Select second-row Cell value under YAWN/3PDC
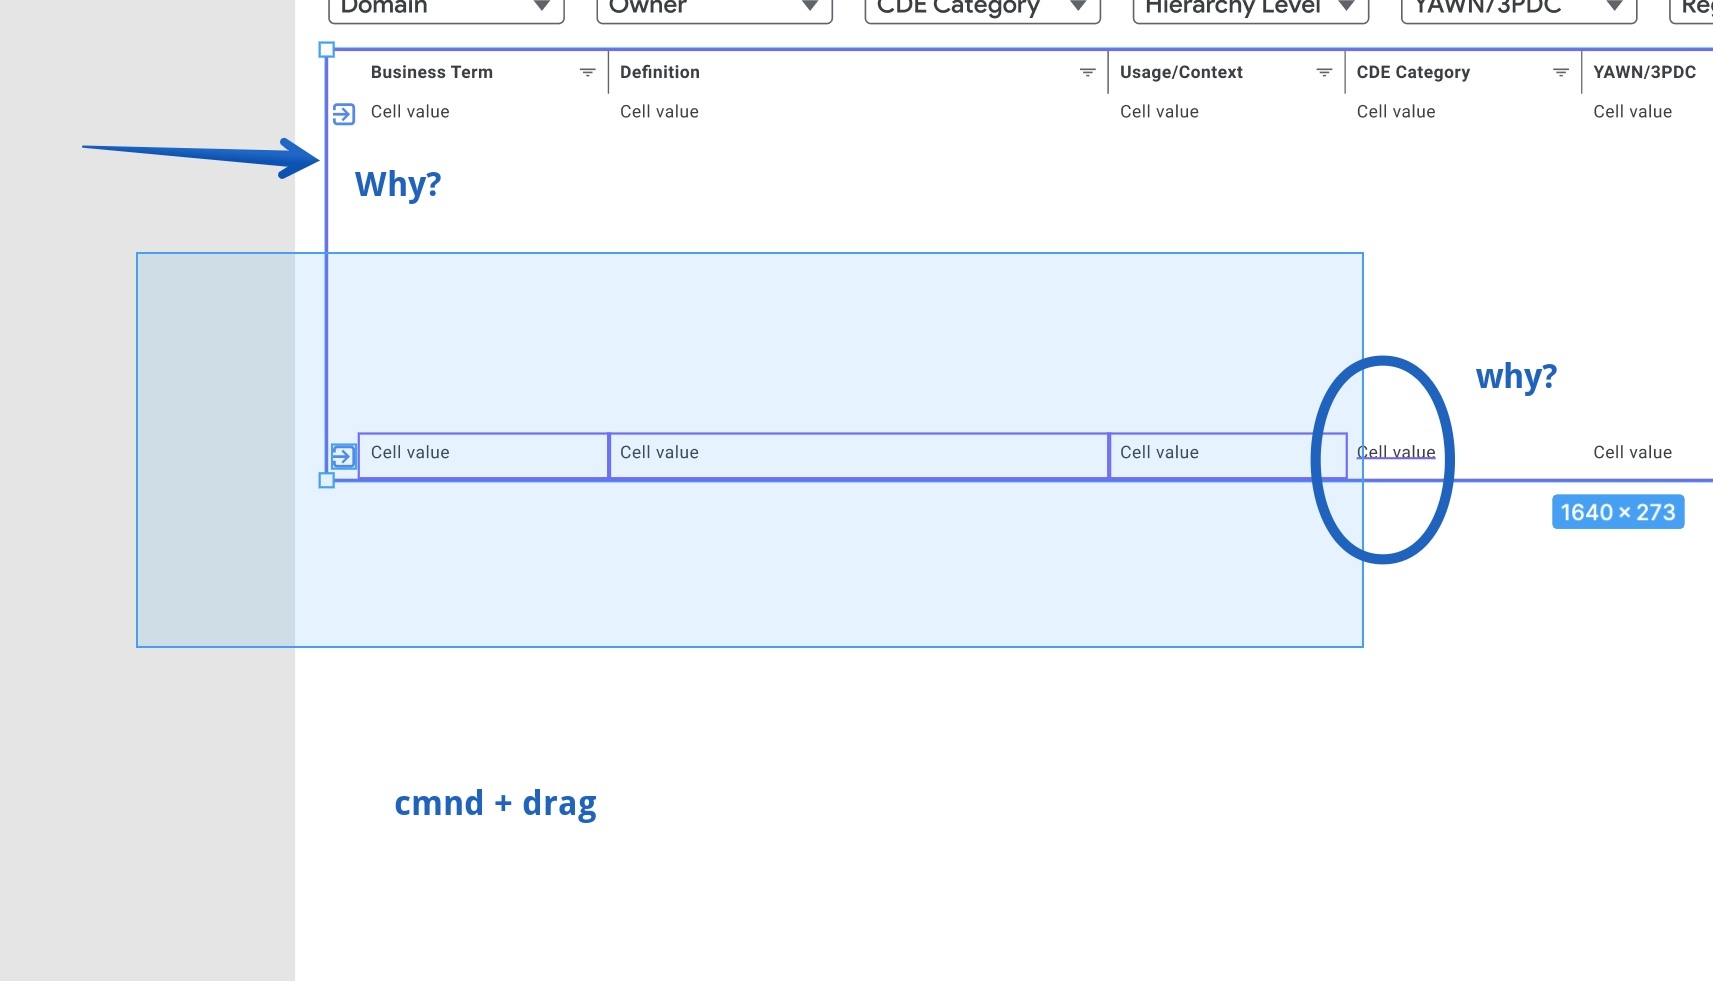This screenshot has width=1713, height=981. tap(1632, 453)
